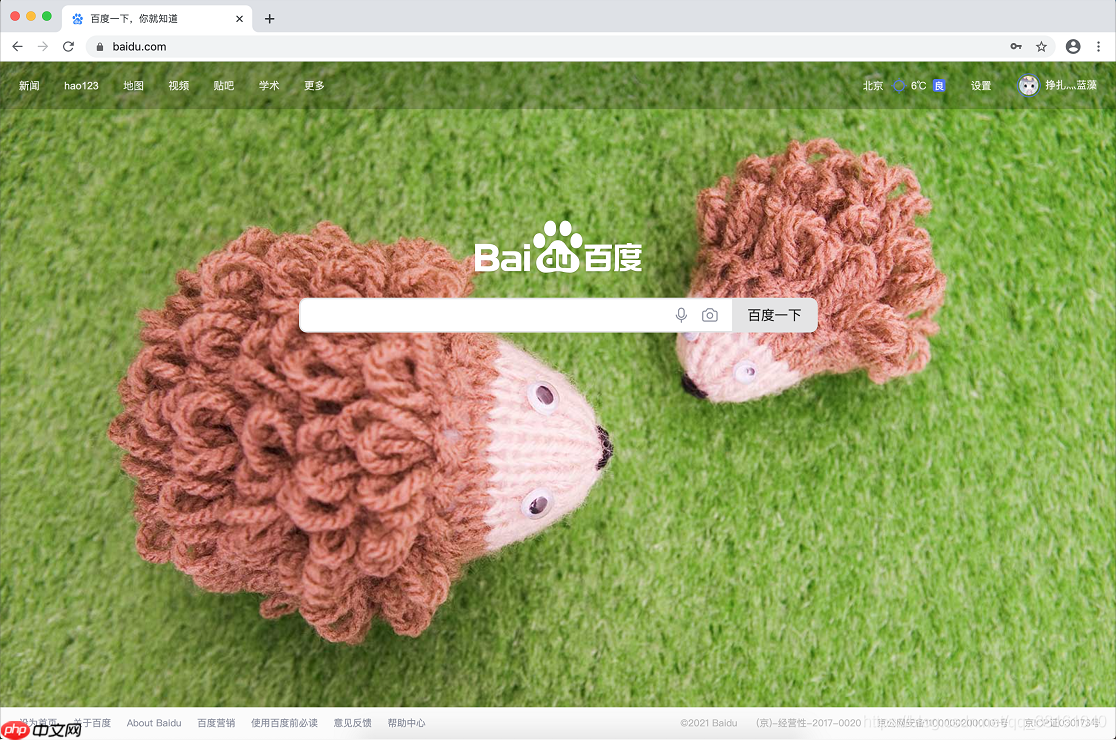
Task: Open the 设置 dropdown
Action: click(x=981, y=85)
